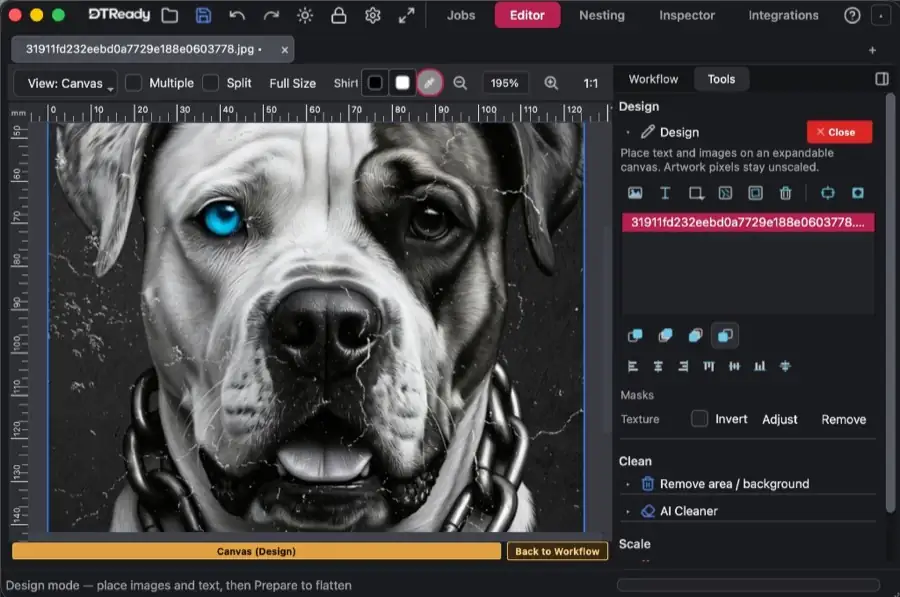
Task: Redo the last action
Action: [x=271, y=15]
